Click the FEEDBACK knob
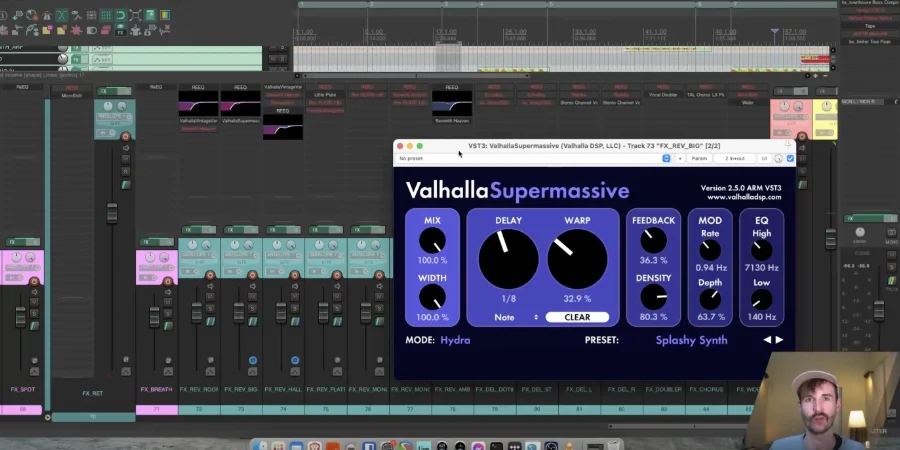The image size is (900, 450). pyautogui.click(x=653, y=240)
